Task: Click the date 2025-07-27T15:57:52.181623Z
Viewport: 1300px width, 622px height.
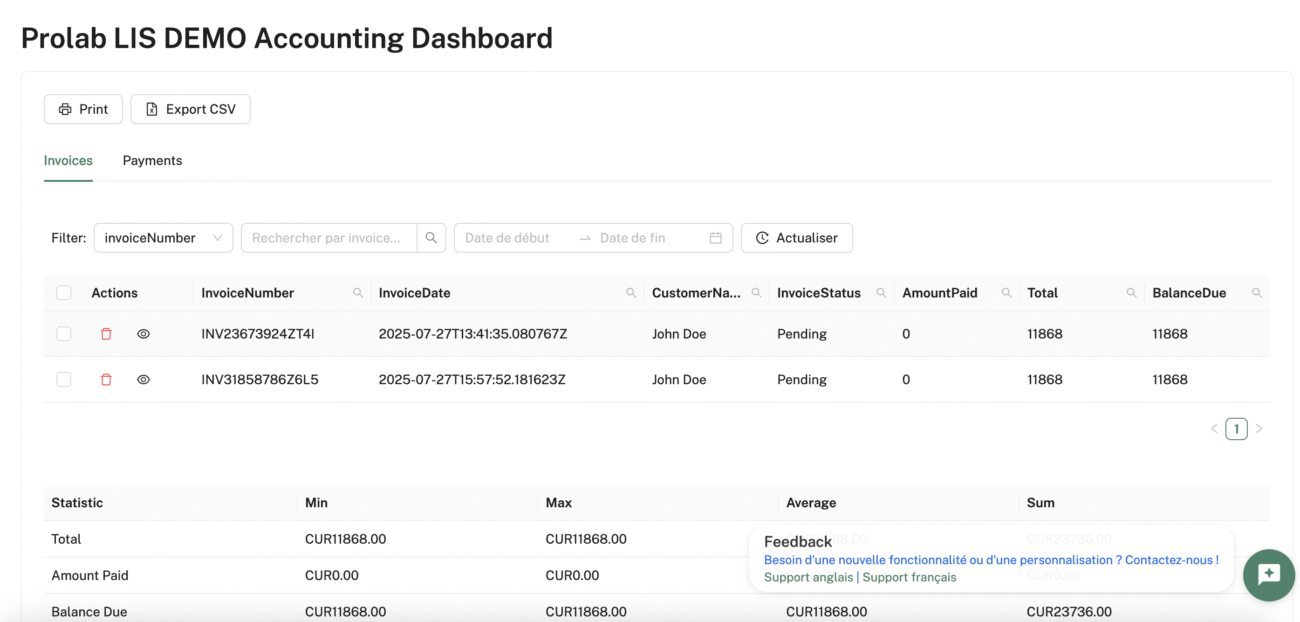Action: (x=473, y=380)
